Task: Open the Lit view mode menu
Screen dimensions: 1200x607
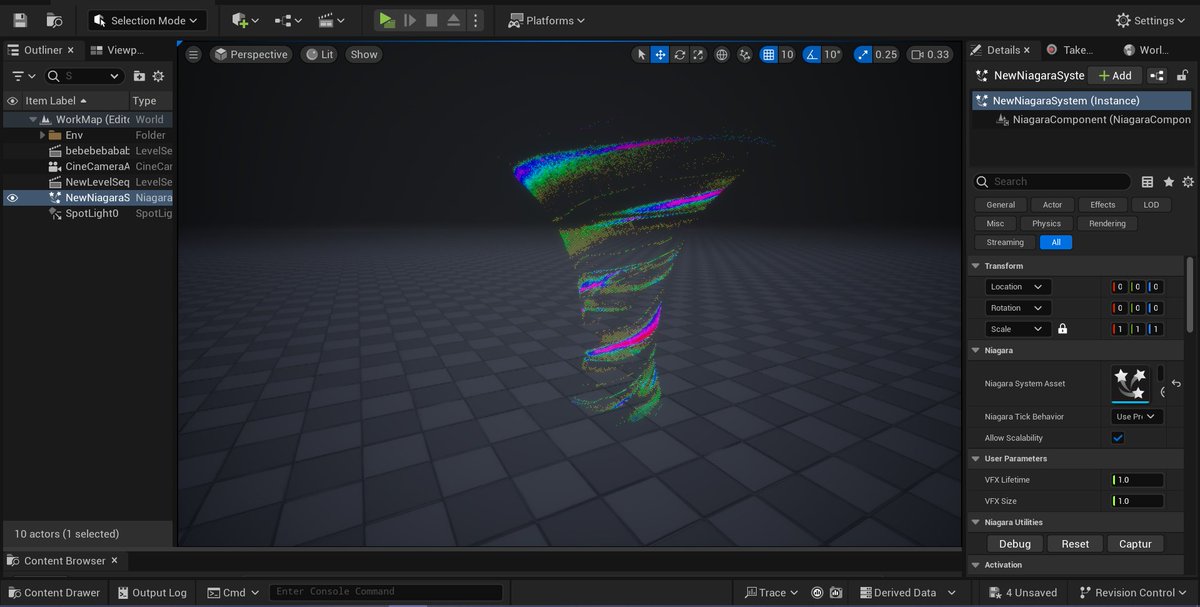Action: tap(320, 54)
